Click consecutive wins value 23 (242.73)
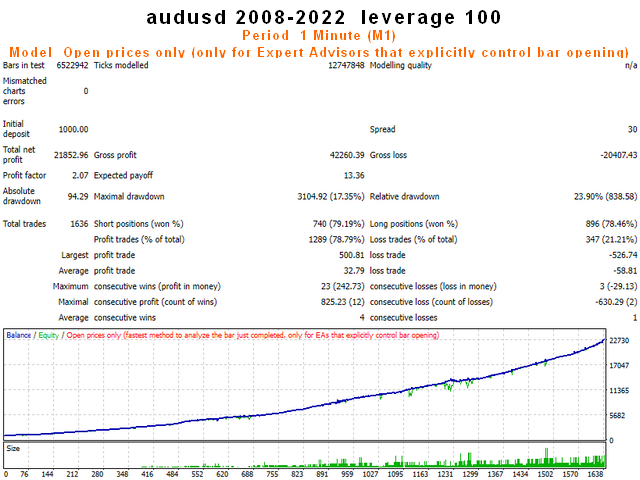The image size is (640, 480). tap(342, 287)
